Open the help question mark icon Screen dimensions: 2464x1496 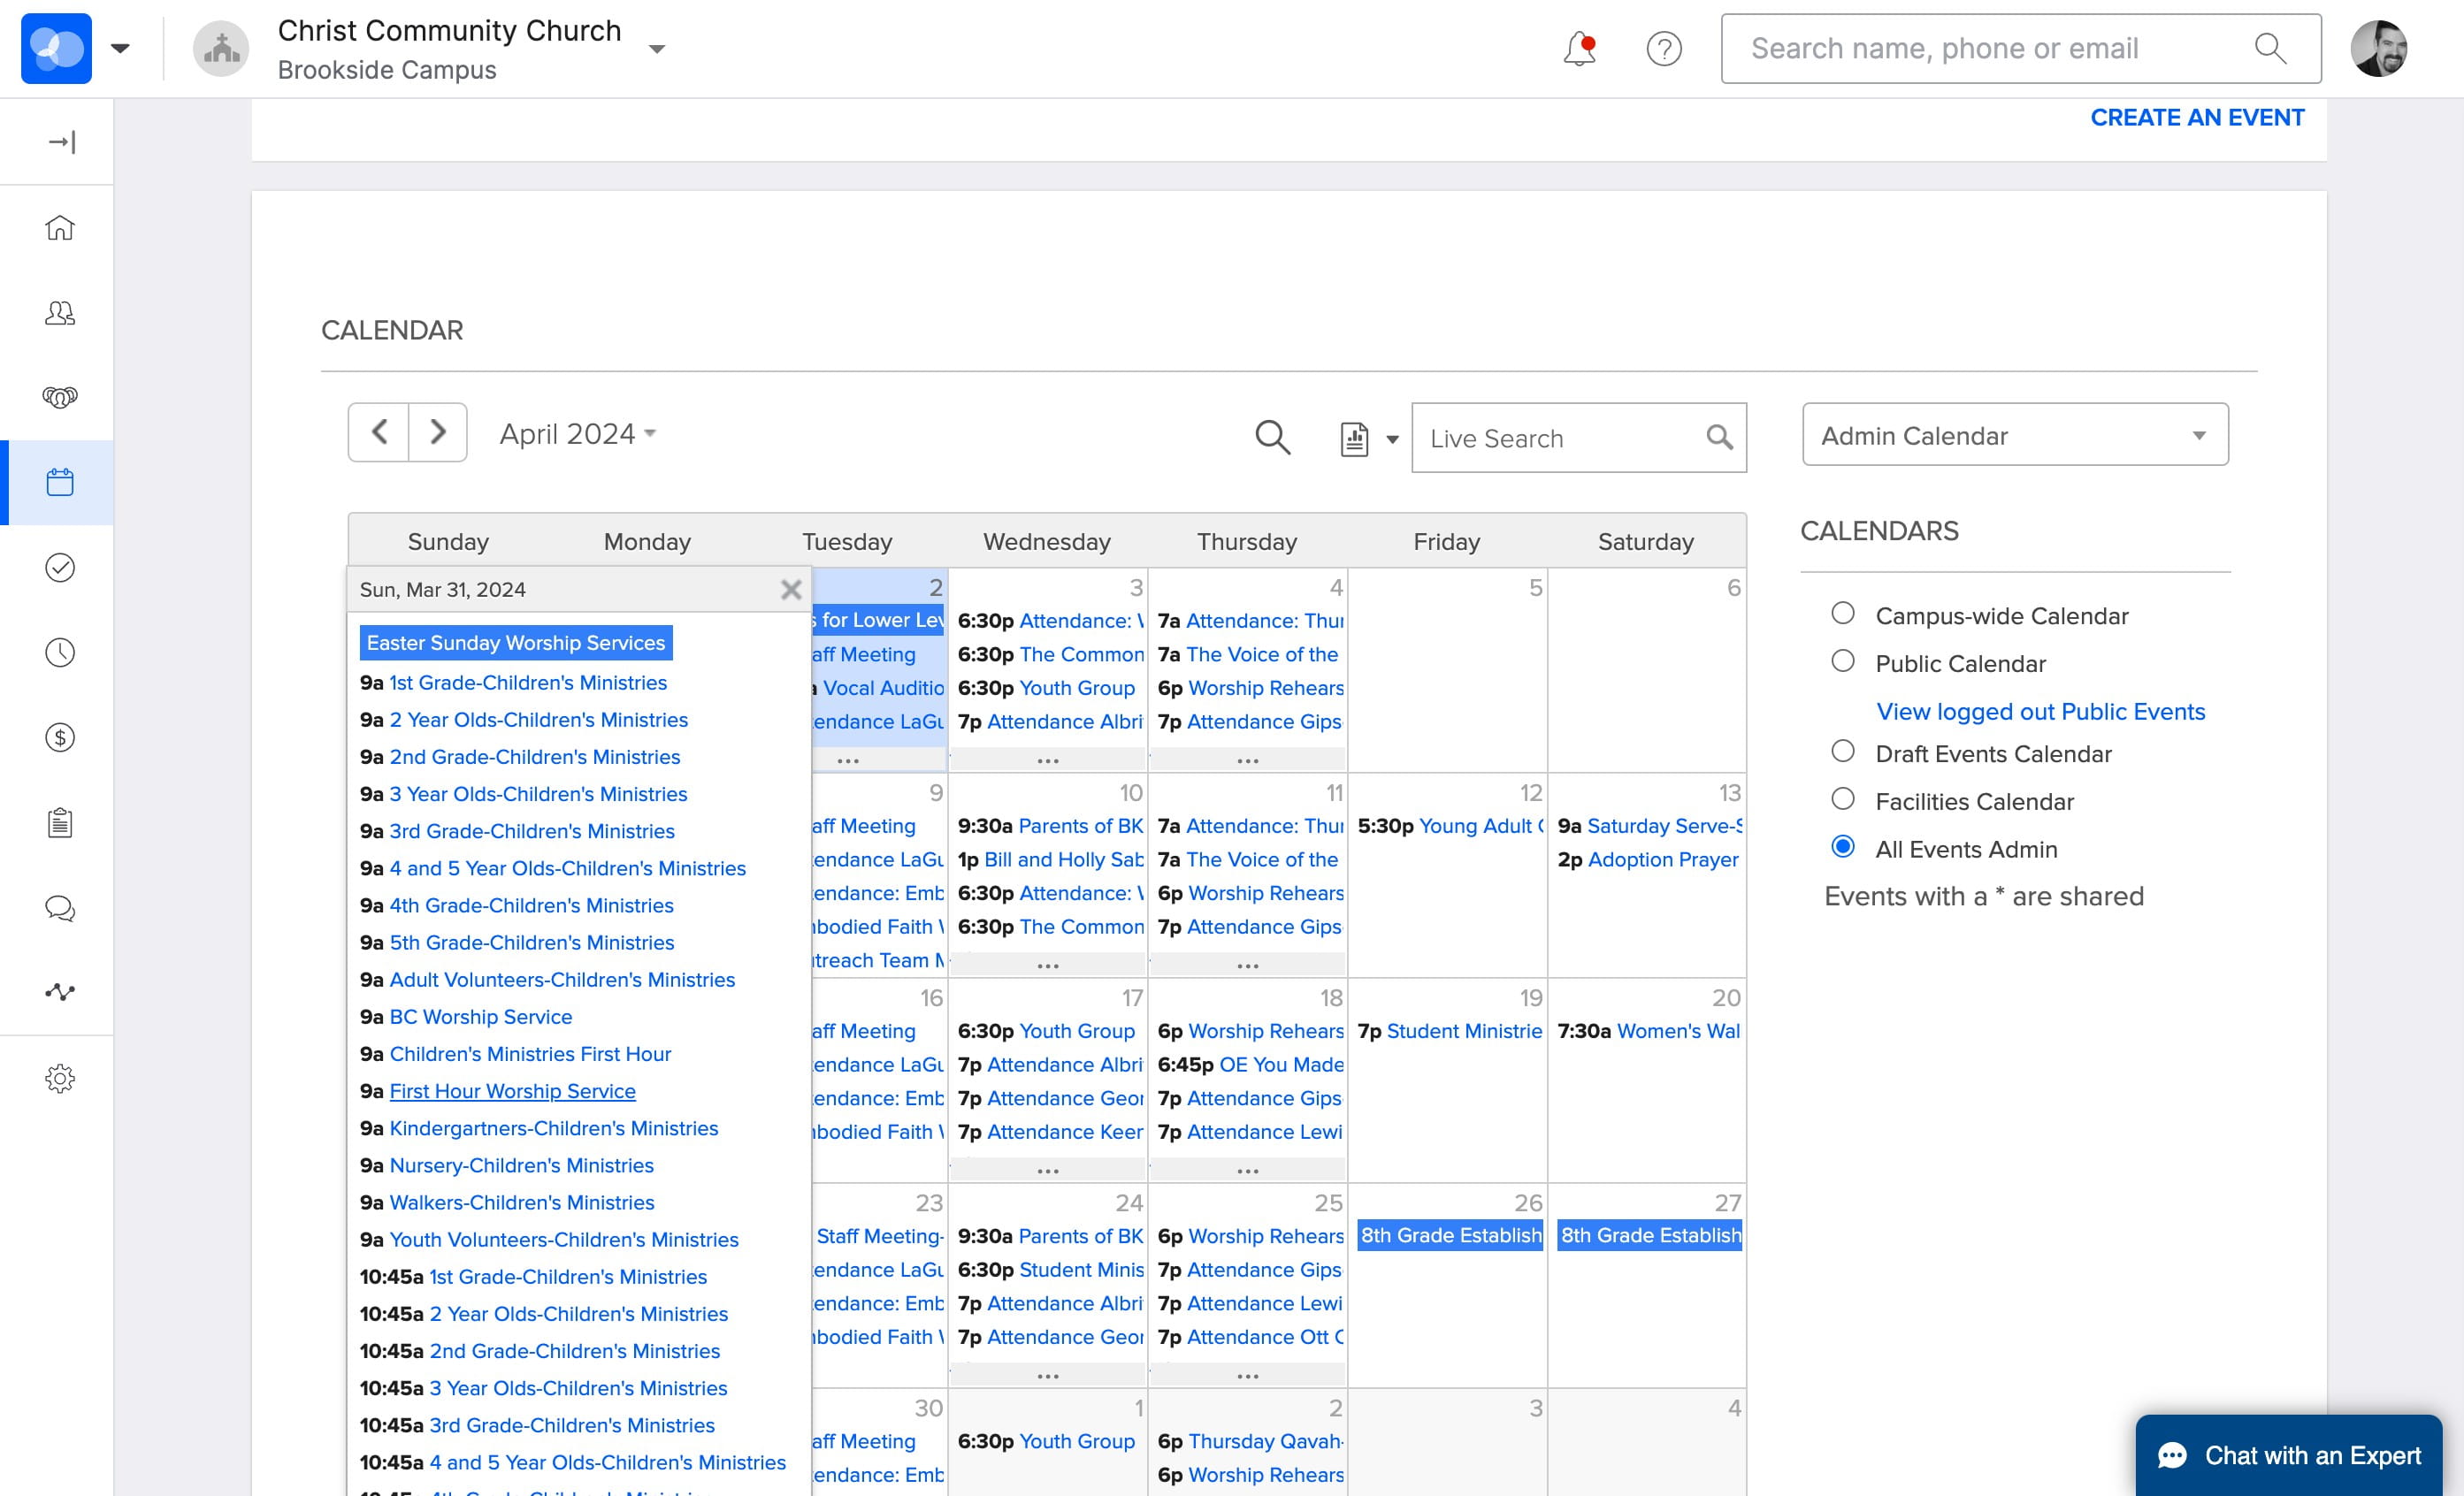click(1664, 48)
